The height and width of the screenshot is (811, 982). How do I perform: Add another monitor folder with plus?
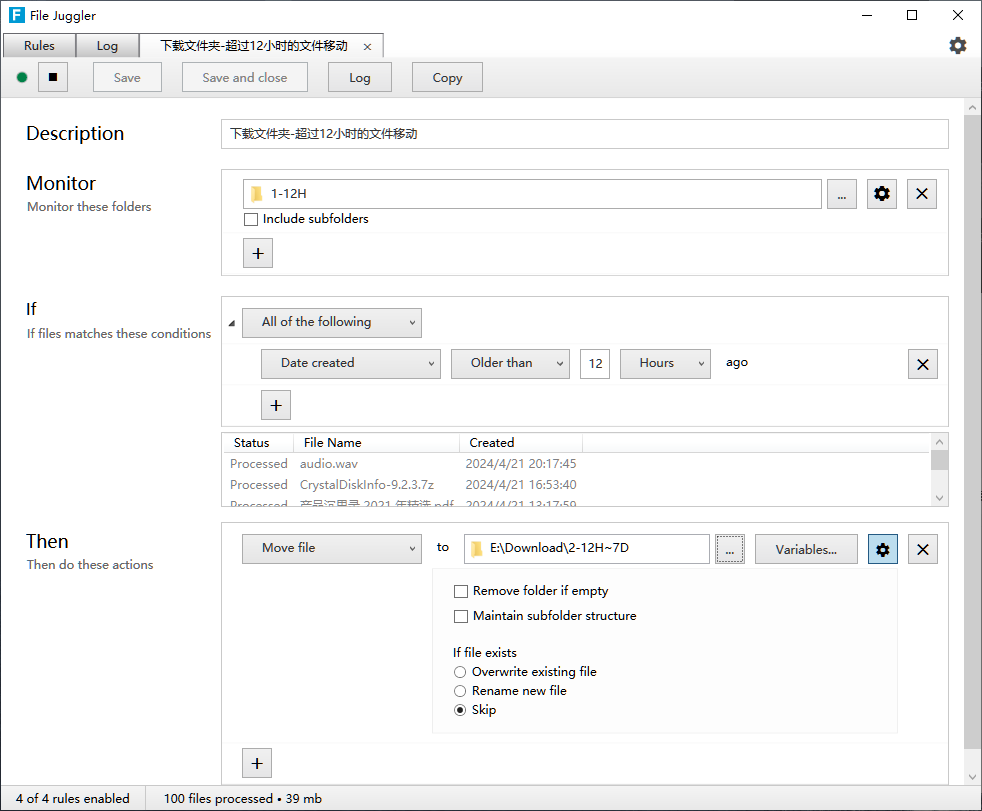pyautogui.click(x=257, y=254)
